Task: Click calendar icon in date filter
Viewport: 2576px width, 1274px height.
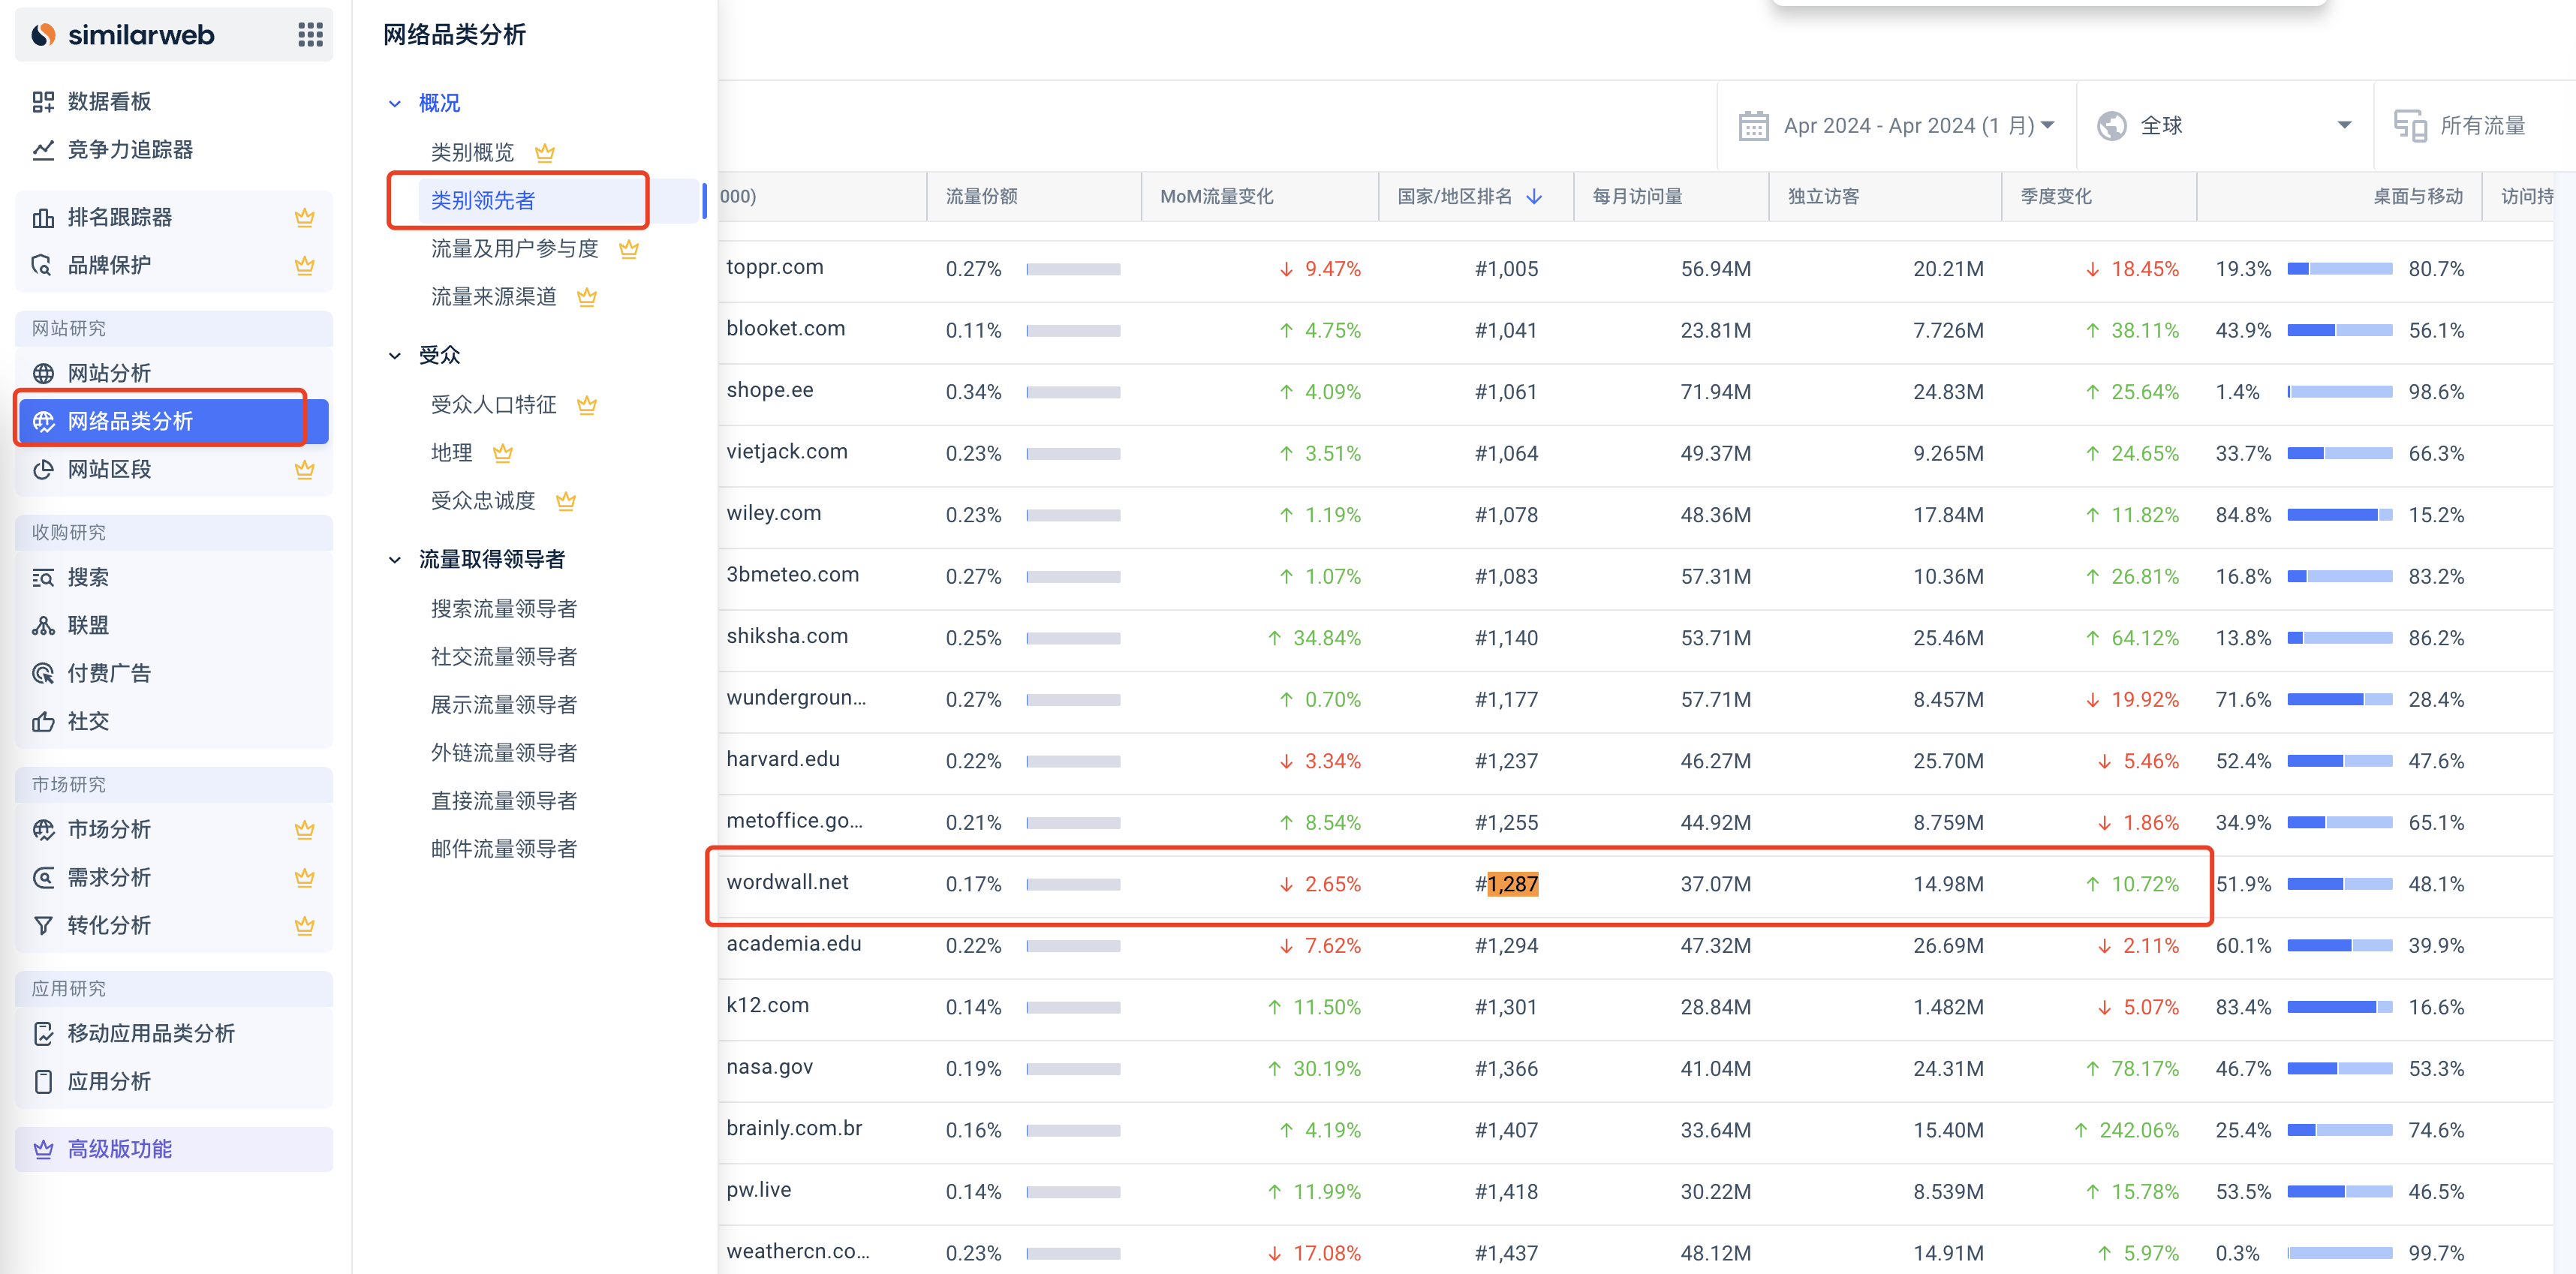Action: click(x=1753, y=126)
